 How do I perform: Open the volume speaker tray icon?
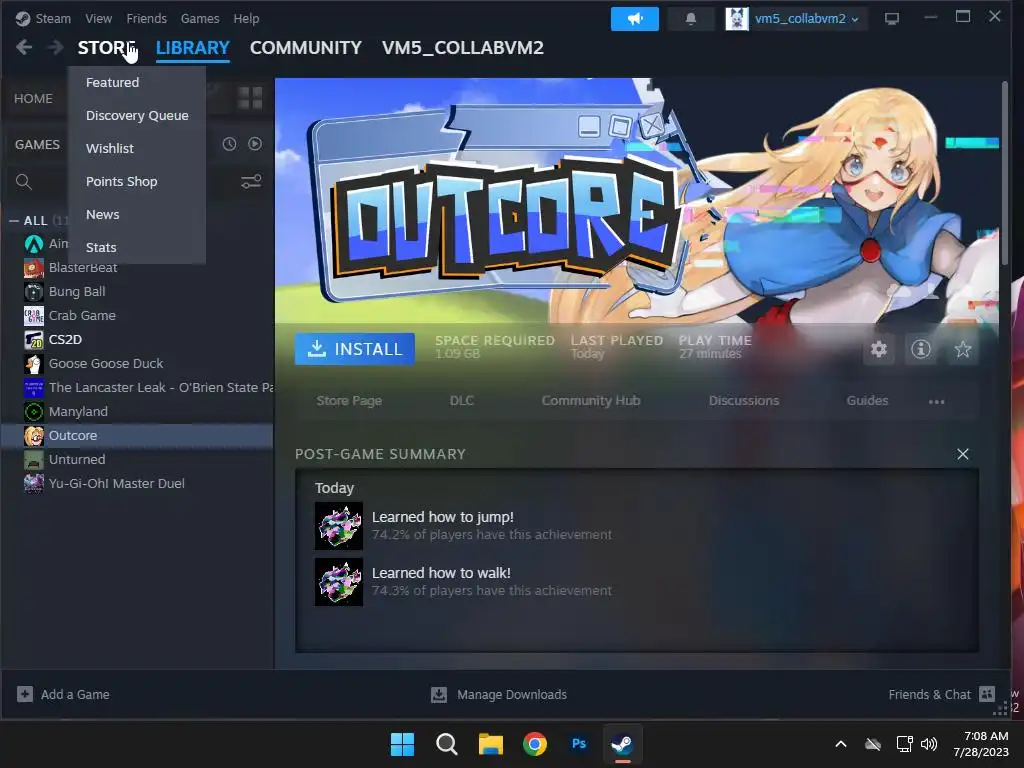[929, 744]
